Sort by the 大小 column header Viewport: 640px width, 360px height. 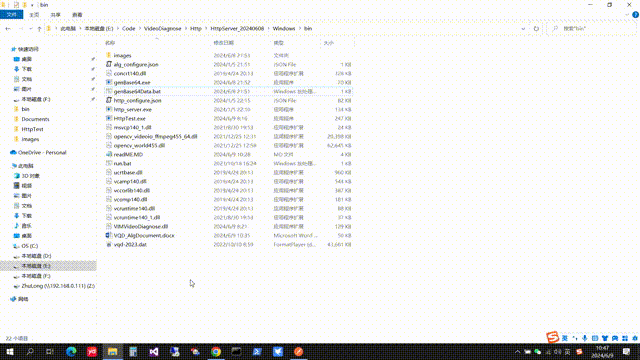pos(329,43)
